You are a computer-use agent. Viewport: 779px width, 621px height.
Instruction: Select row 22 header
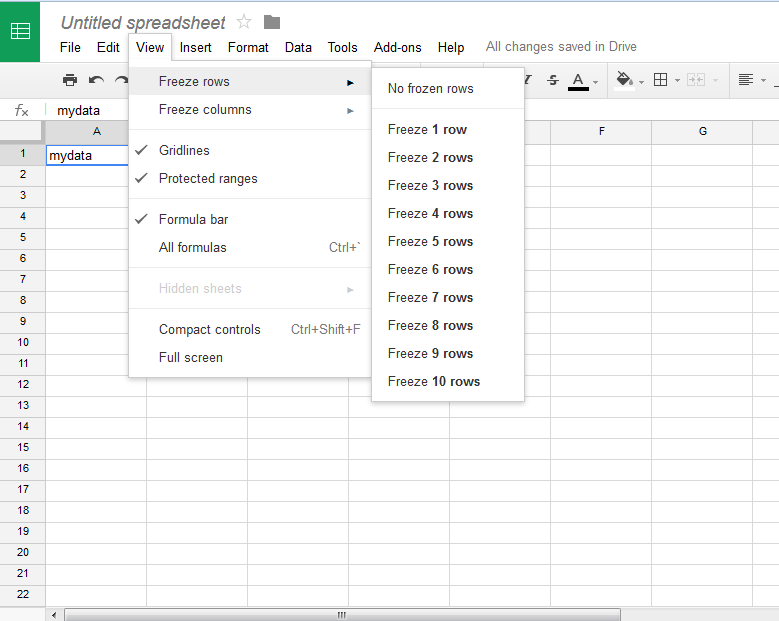coord(23,595)
